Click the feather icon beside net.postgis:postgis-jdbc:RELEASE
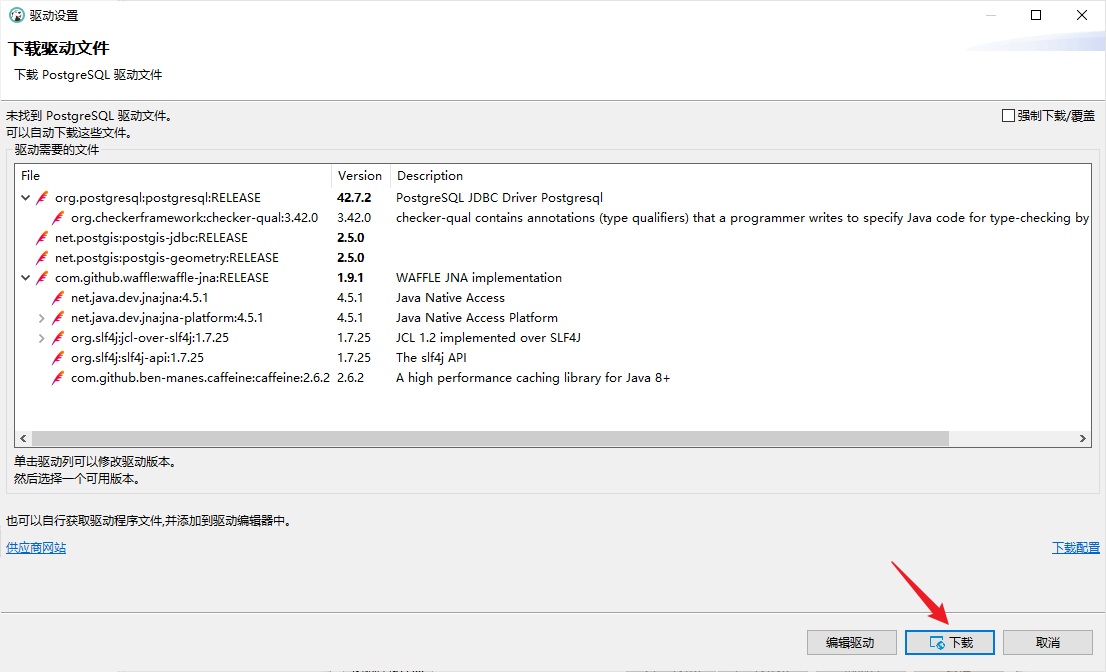1106x672 pixels. pyautogui.click(x=42, y=238)
